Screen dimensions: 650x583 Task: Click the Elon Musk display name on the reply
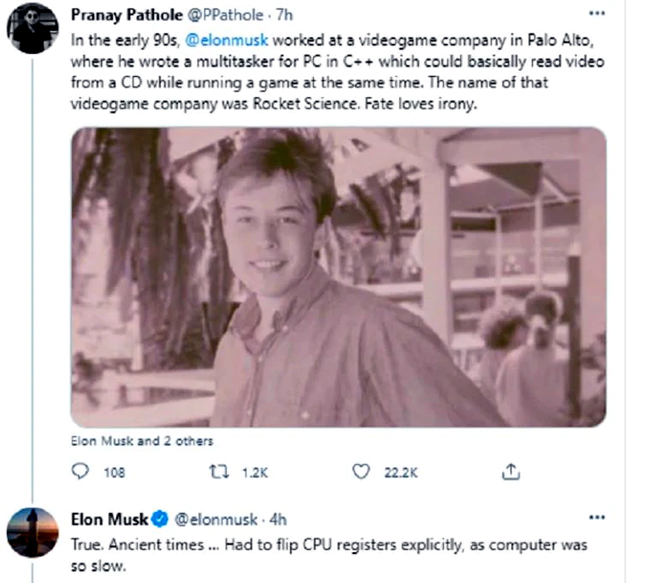pos(108,518)
